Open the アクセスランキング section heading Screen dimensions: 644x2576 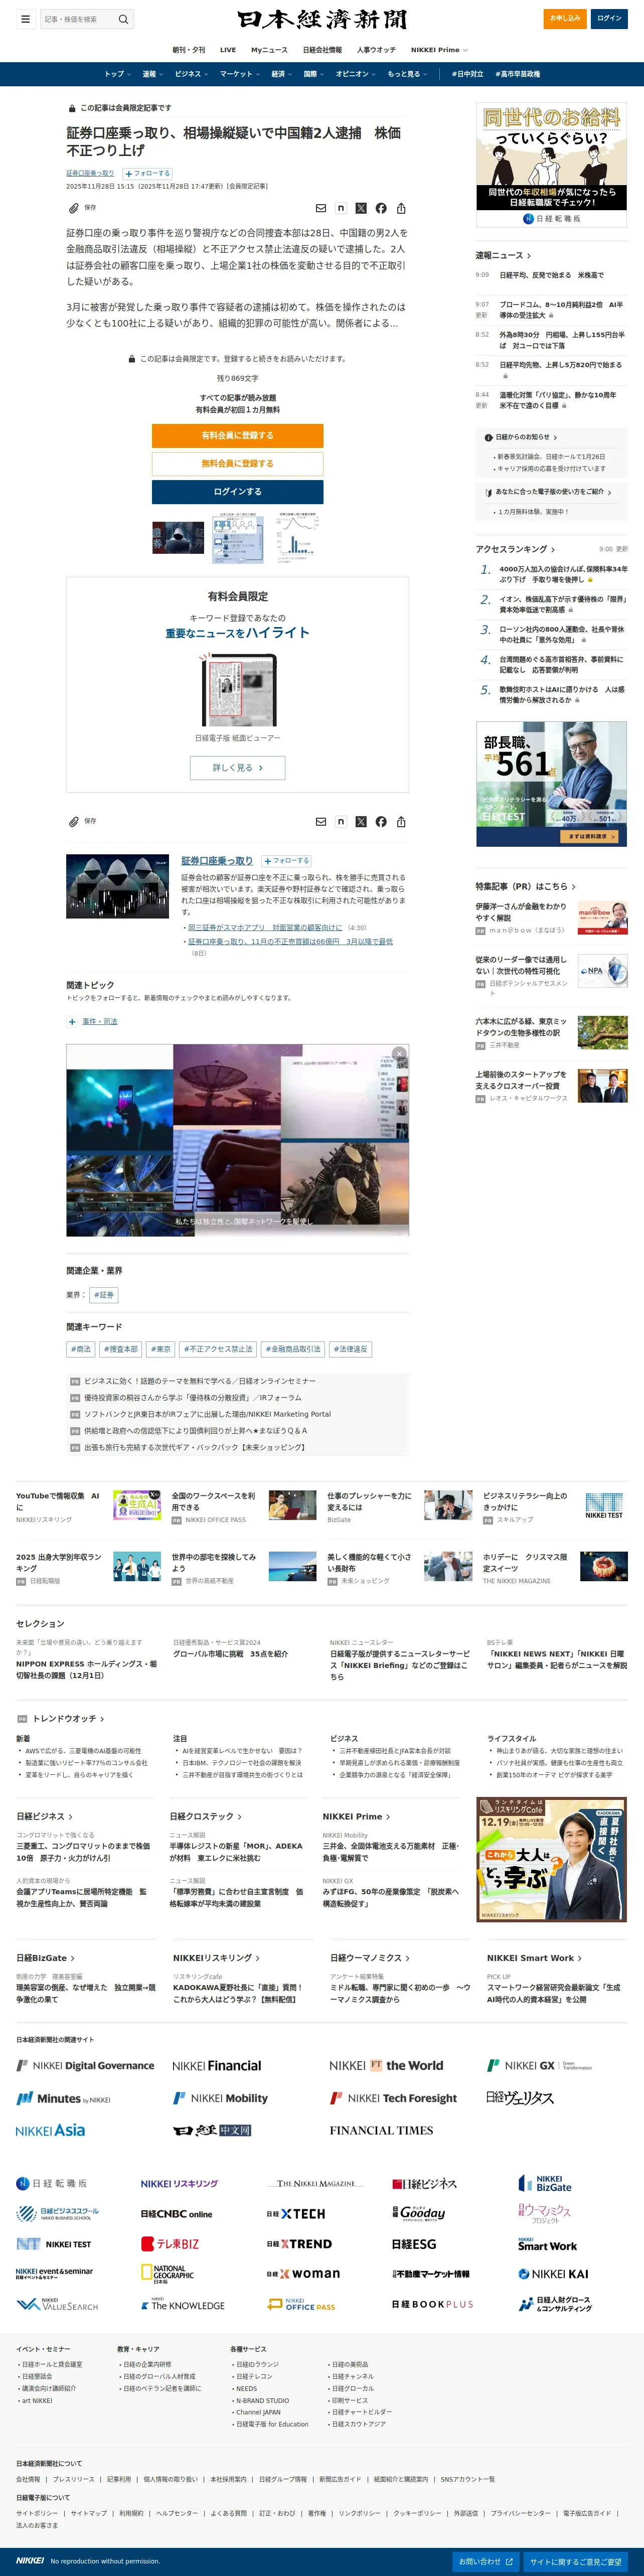[515, 549]
